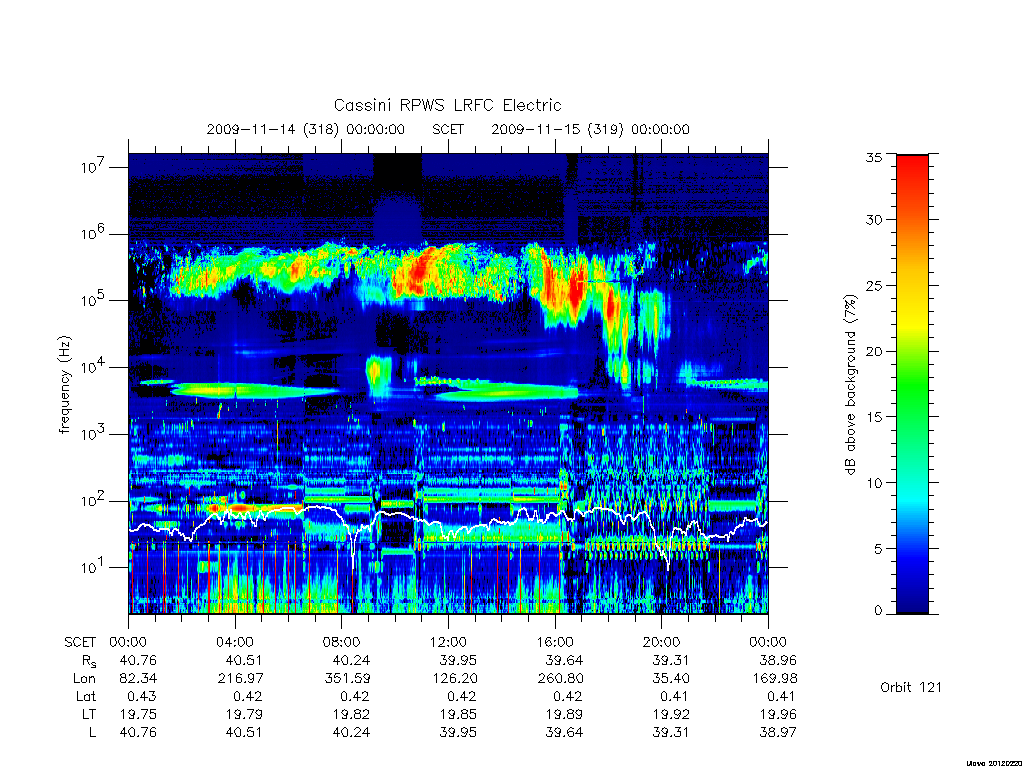Click the "dB above background (7%)" colorbar label
The height and width of the screenshot is (768, 1024).
(x=850, y=385)
